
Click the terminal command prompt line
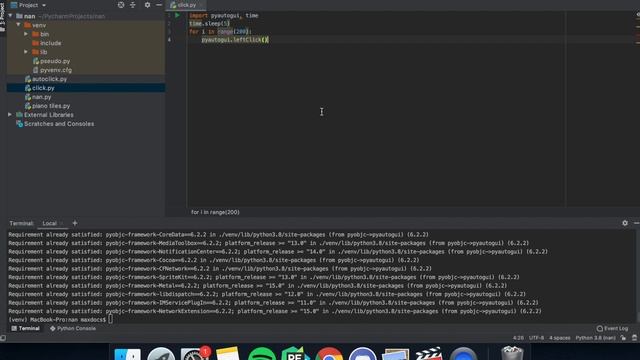pos(61,320)
